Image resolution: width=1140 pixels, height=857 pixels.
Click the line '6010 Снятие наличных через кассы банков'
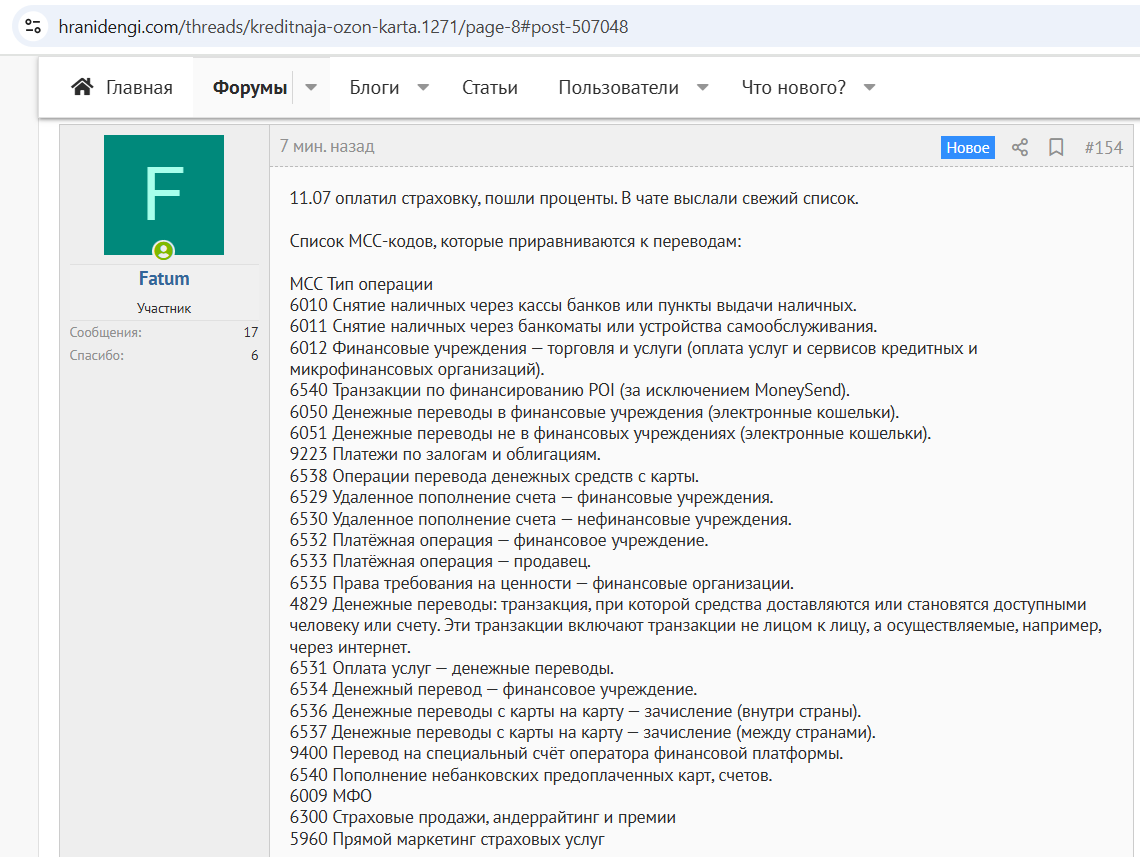point(573,305)
